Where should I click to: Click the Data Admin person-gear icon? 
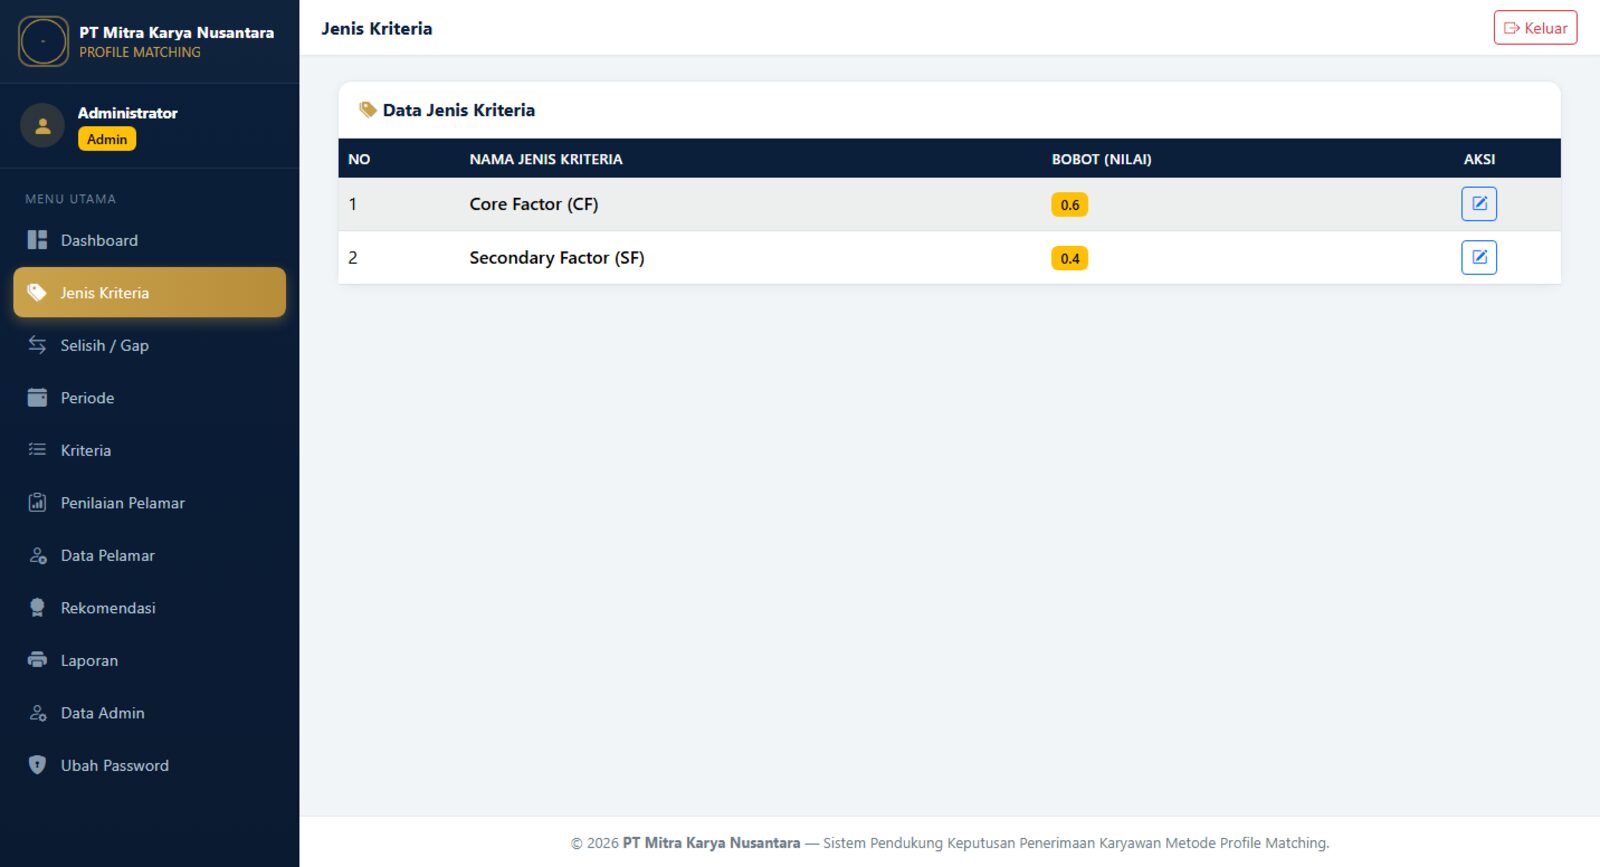(x=37, y=712)
